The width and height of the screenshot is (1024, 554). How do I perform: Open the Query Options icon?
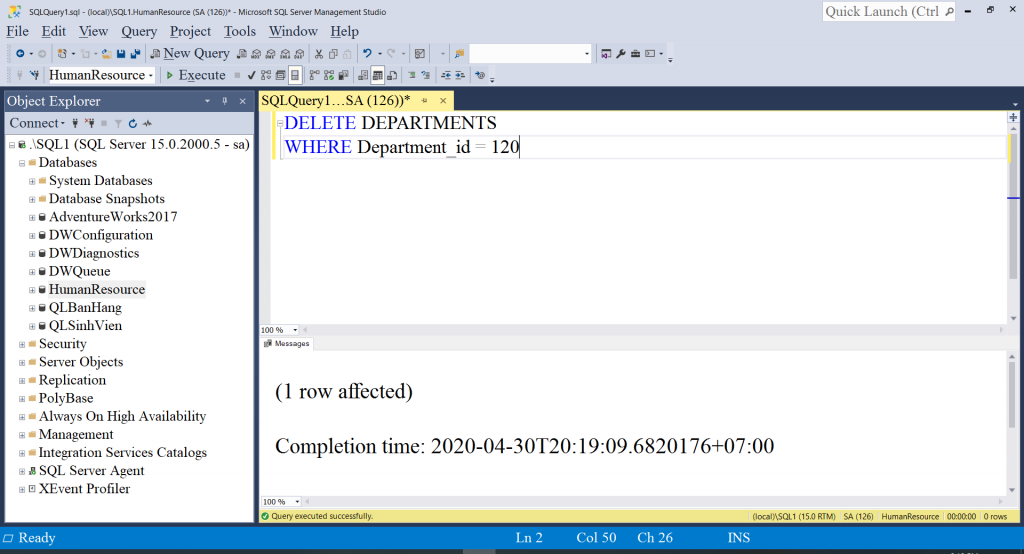(280, 75)
